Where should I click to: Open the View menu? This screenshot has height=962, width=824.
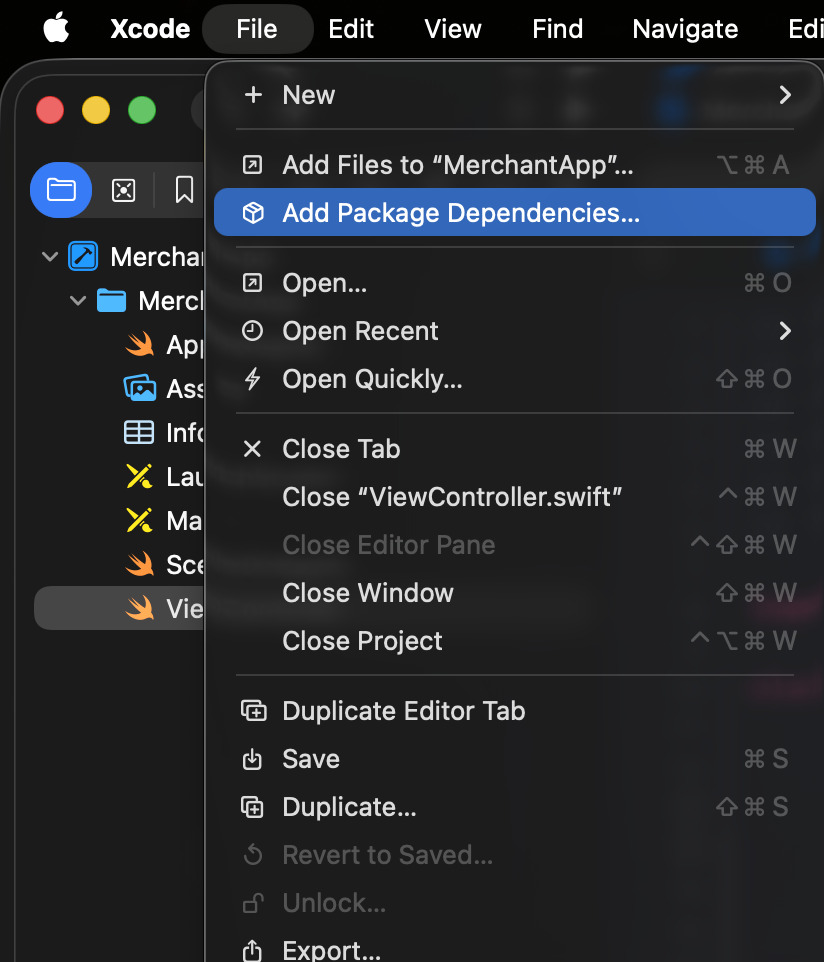pyautogui.click(x=453, y=29)
